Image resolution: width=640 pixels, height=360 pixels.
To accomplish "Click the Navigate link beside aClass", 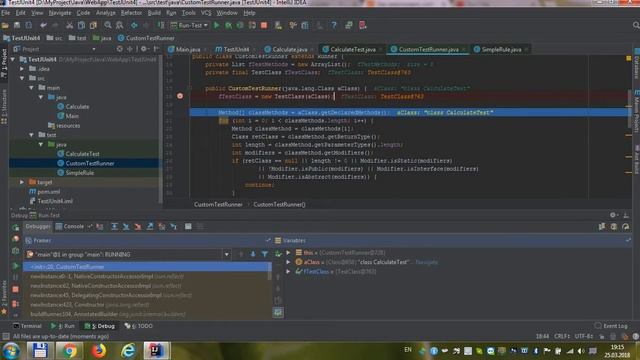I will point(427,262).
